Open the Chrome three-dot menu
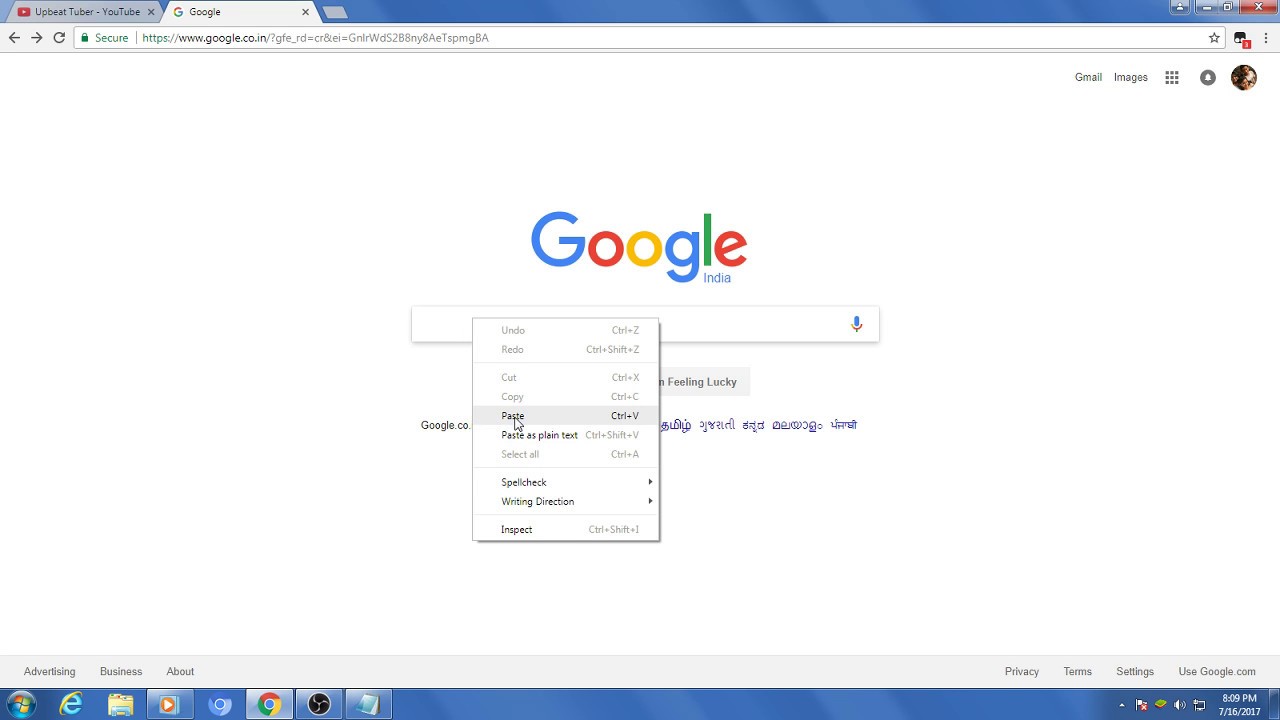Viewport: 1280px width, 720px height. click(1266, 38)
